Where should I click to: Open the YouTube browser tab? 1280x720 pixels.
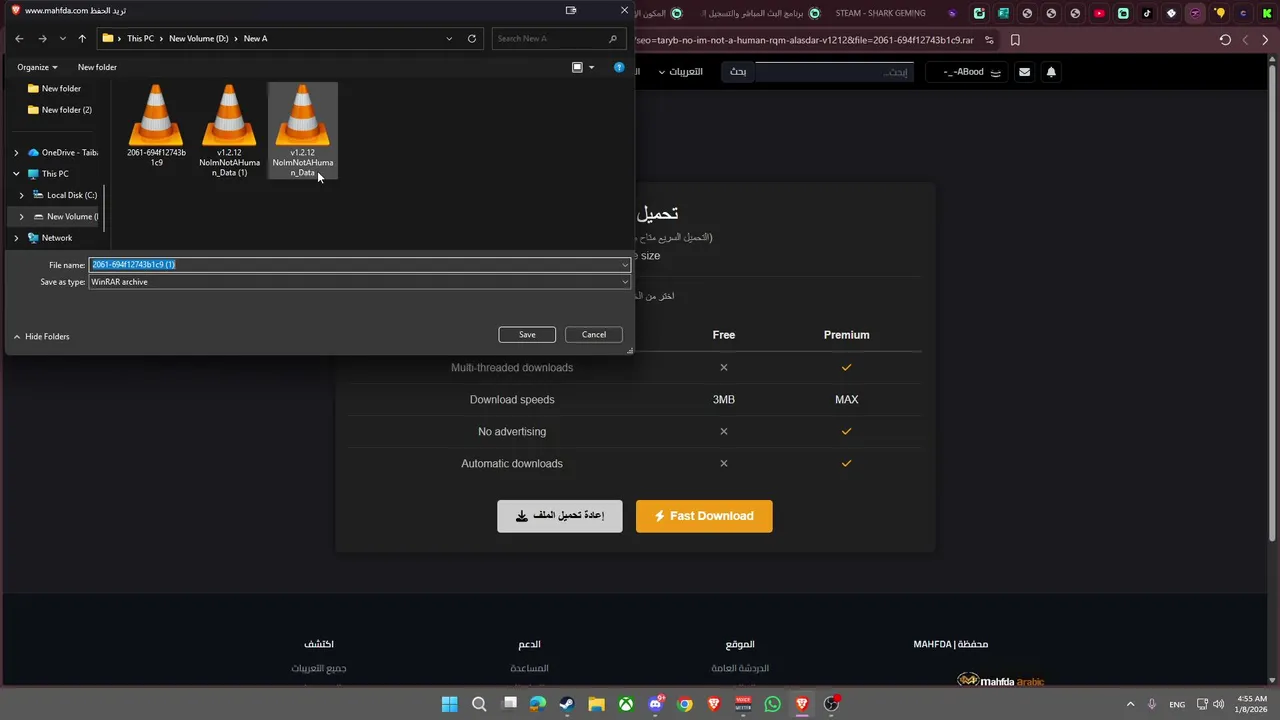point(1099,13)
